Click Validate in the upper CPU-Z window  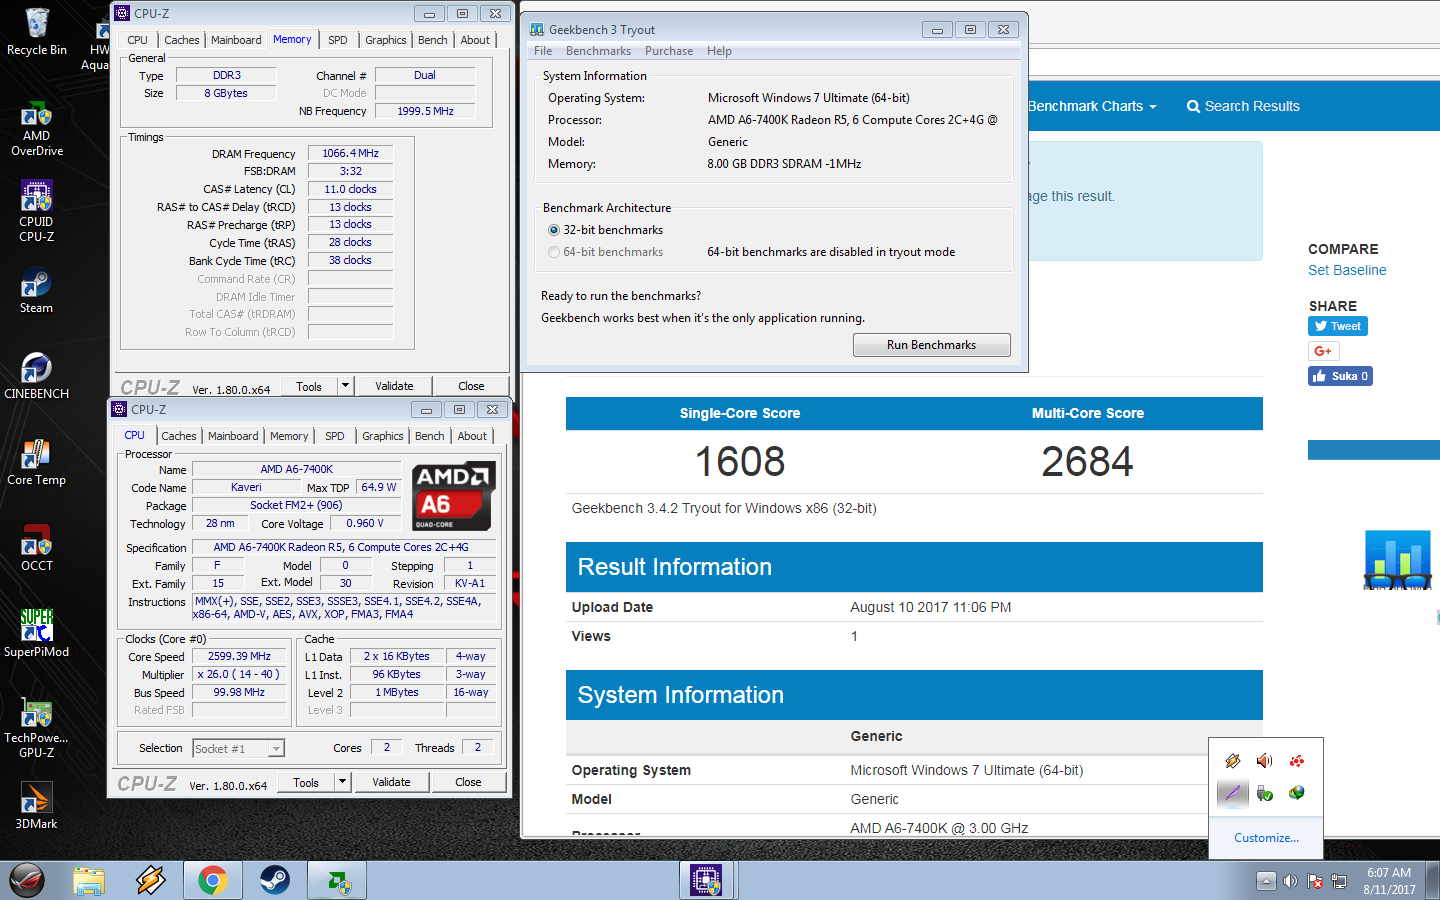(x=394, y=386)
